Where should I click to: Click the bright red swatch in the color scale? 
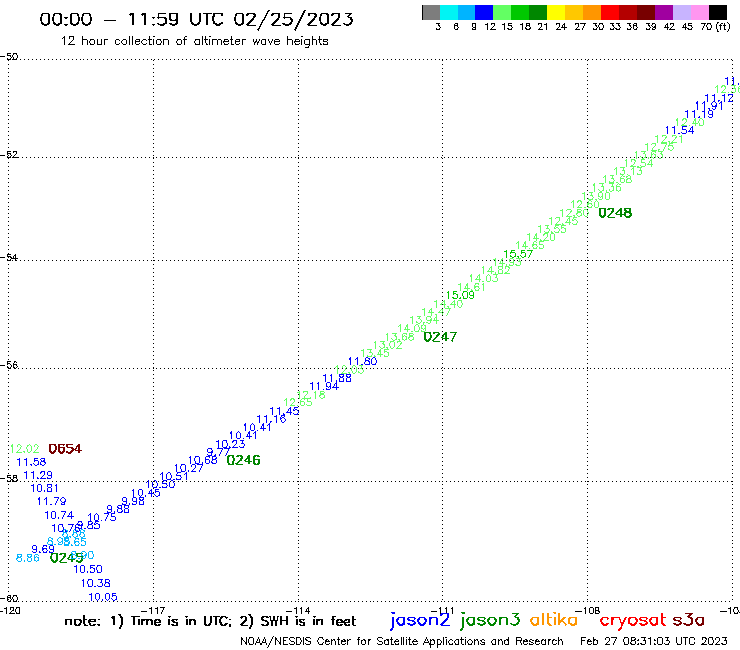[610, 12]
